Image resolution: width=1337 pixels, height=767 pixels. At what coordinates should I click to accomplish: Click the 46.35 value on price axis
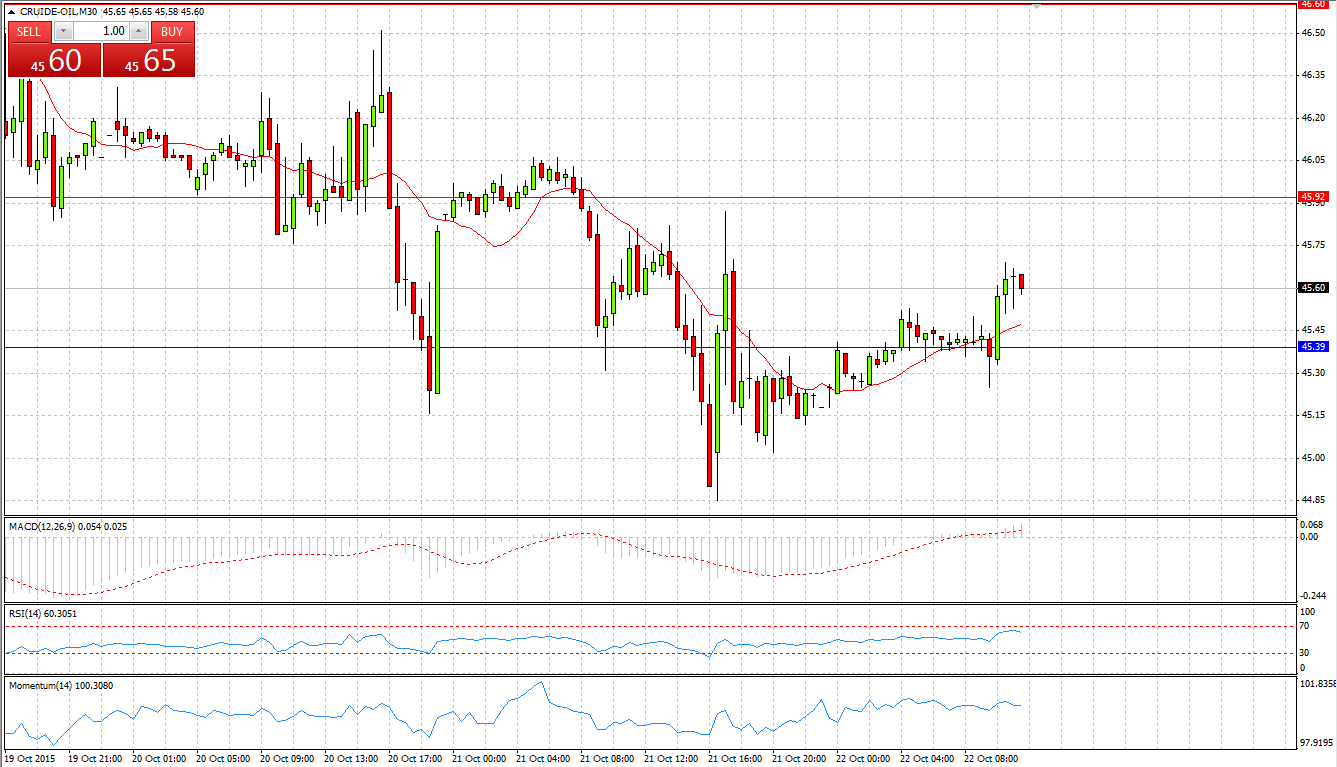[x=1312, y=75]
